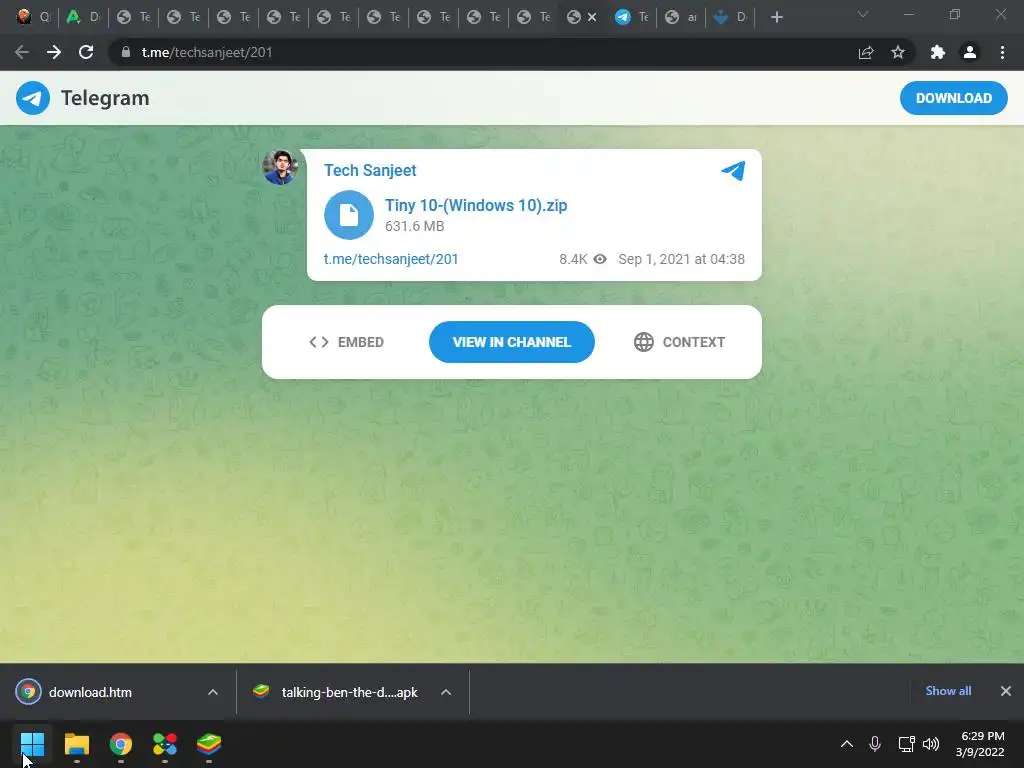
Task: Click the colorful four-petal app taskbar icon
Action: [x=165, y=744]
